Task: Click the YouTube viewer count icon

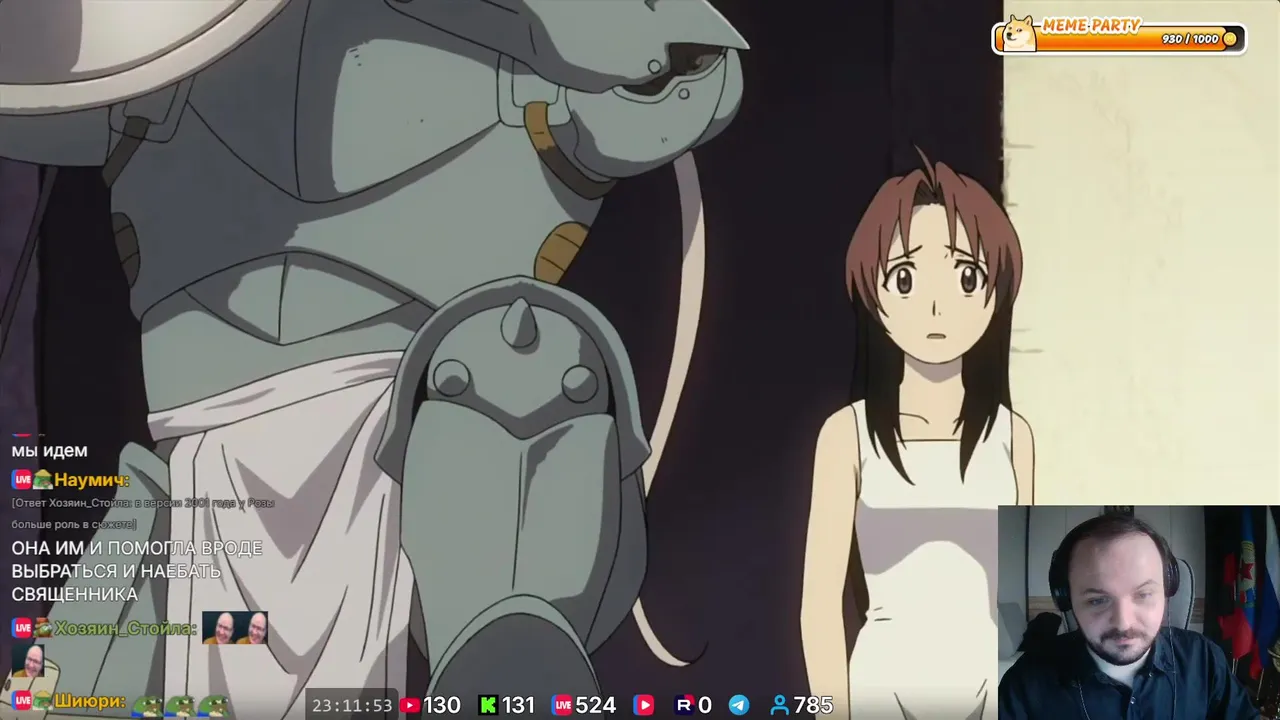Action: tap(409, 705)
